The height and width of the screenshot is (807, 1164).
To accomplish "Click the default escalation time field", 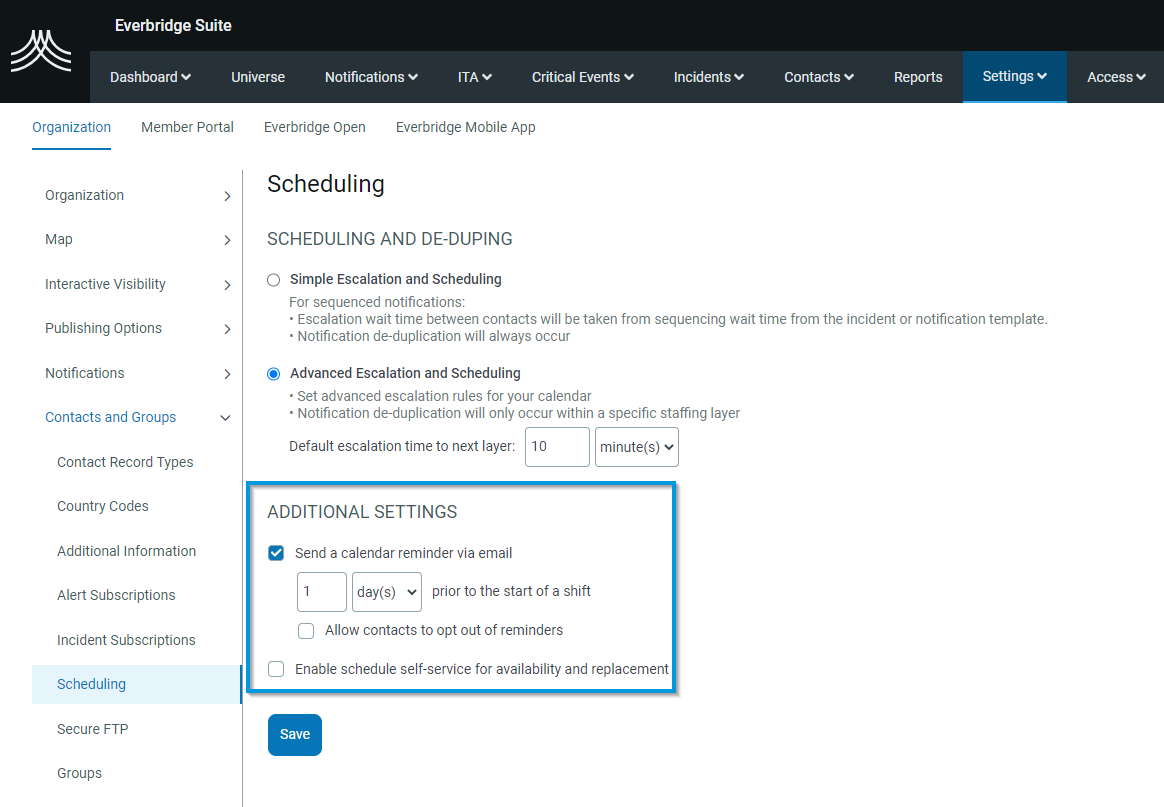I will pos(558,447).
